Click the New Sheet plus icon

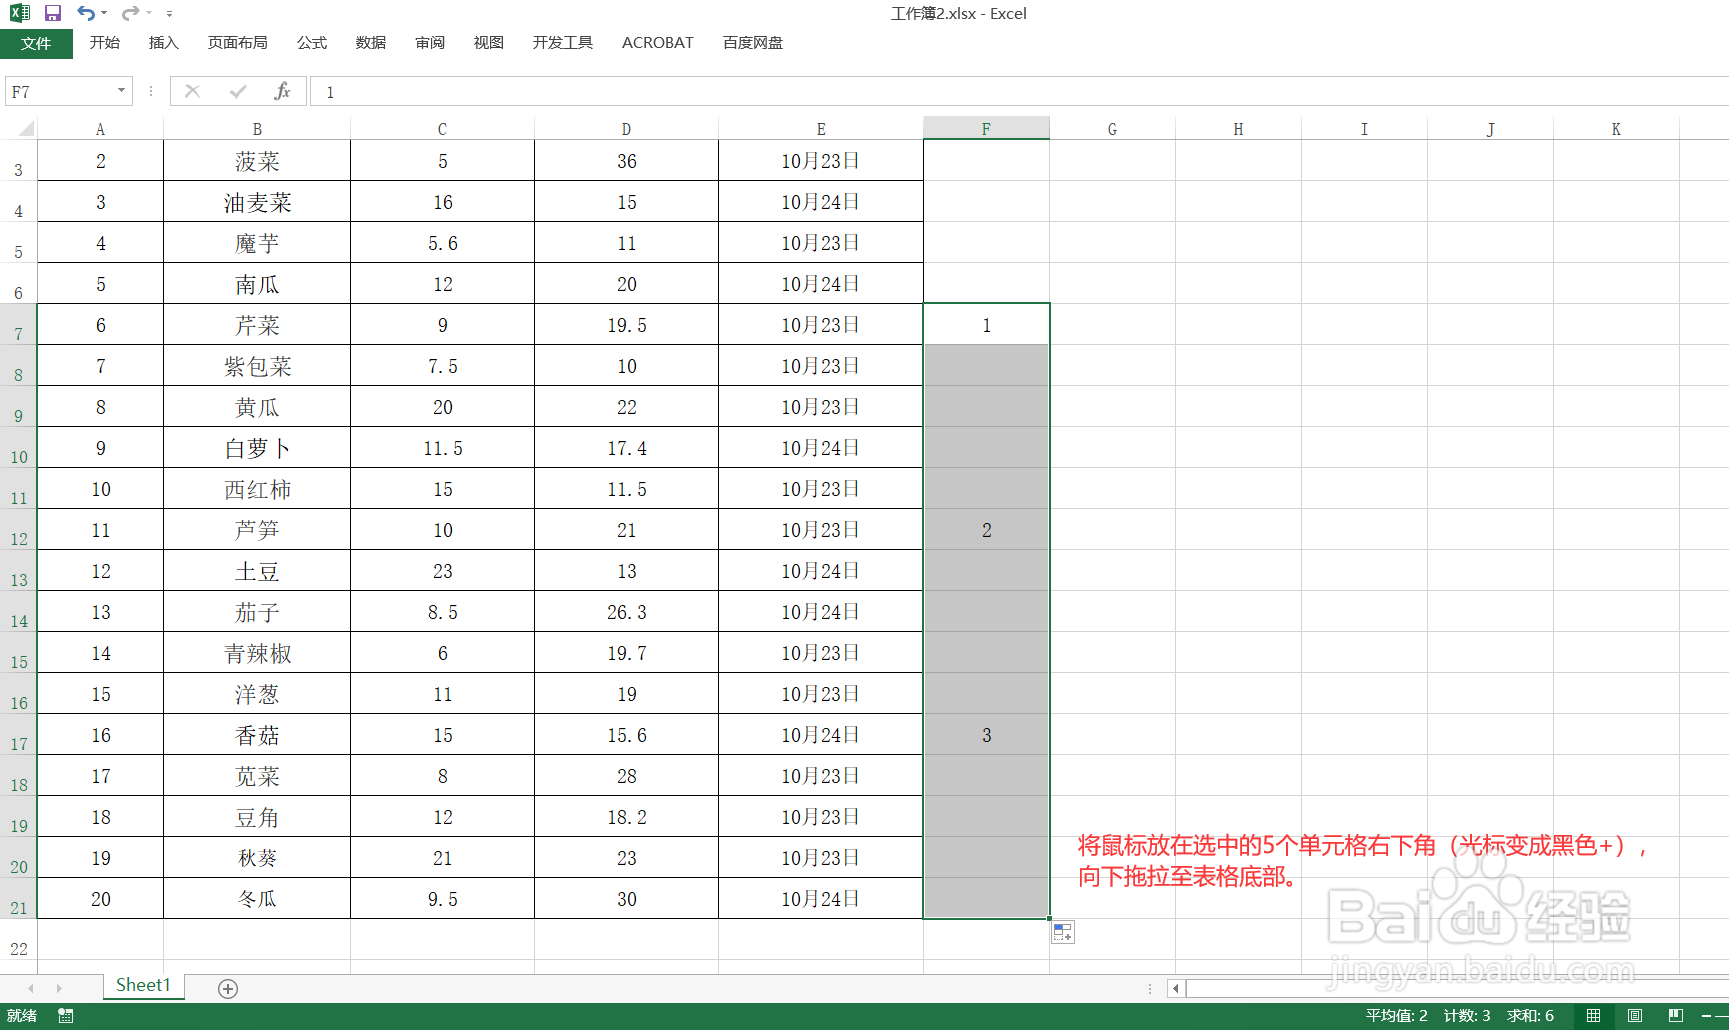tap(228, 989)
